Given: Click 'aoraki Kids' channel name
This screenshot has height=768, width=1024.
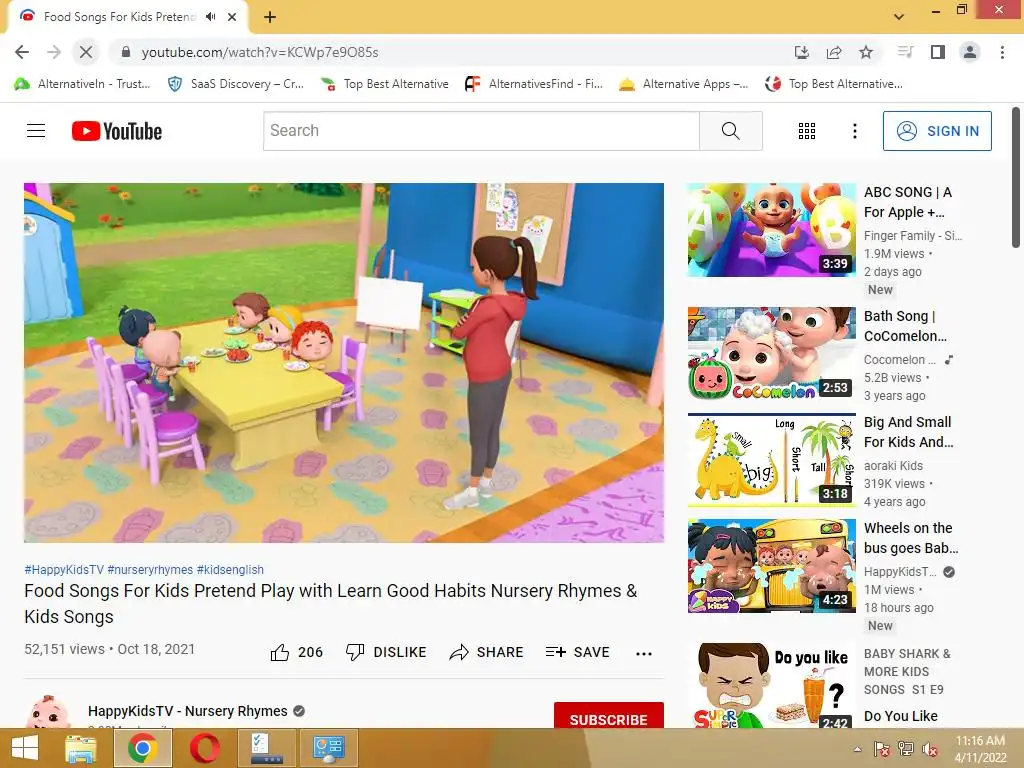Looking at the screenshot, I should (893, 466).
